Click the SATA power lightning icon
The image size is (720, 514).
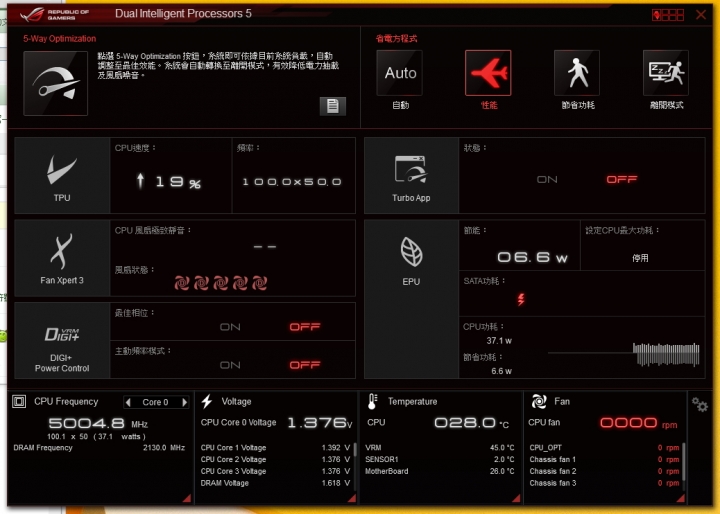coord(521,299)
